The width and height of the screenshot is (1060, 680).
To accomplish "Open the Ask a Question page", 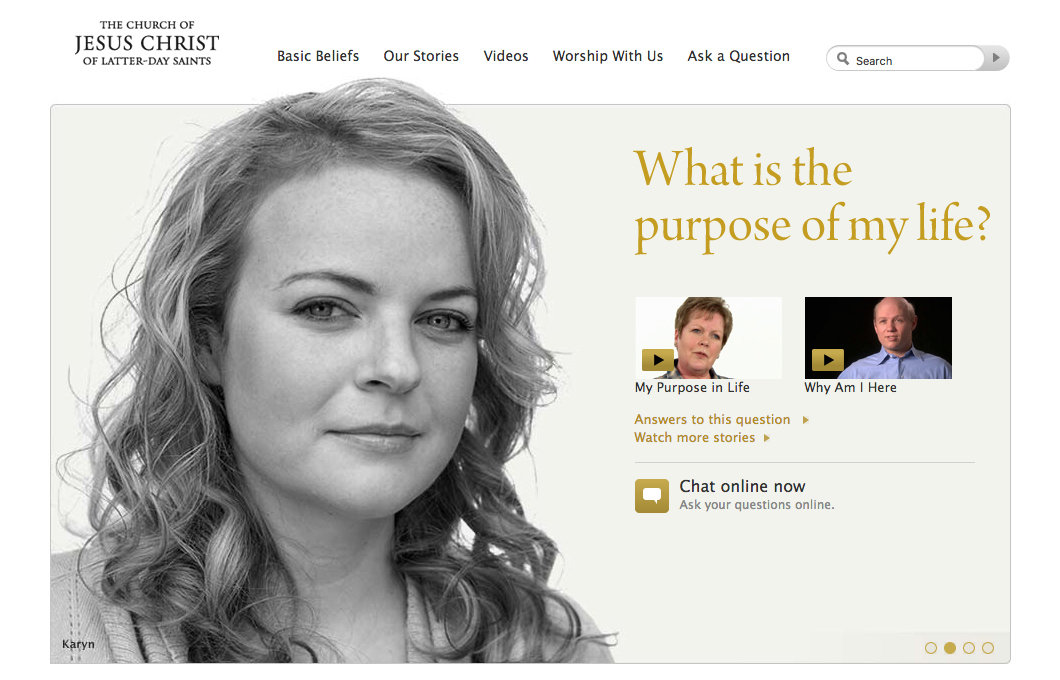I will (x=738, y=56).
